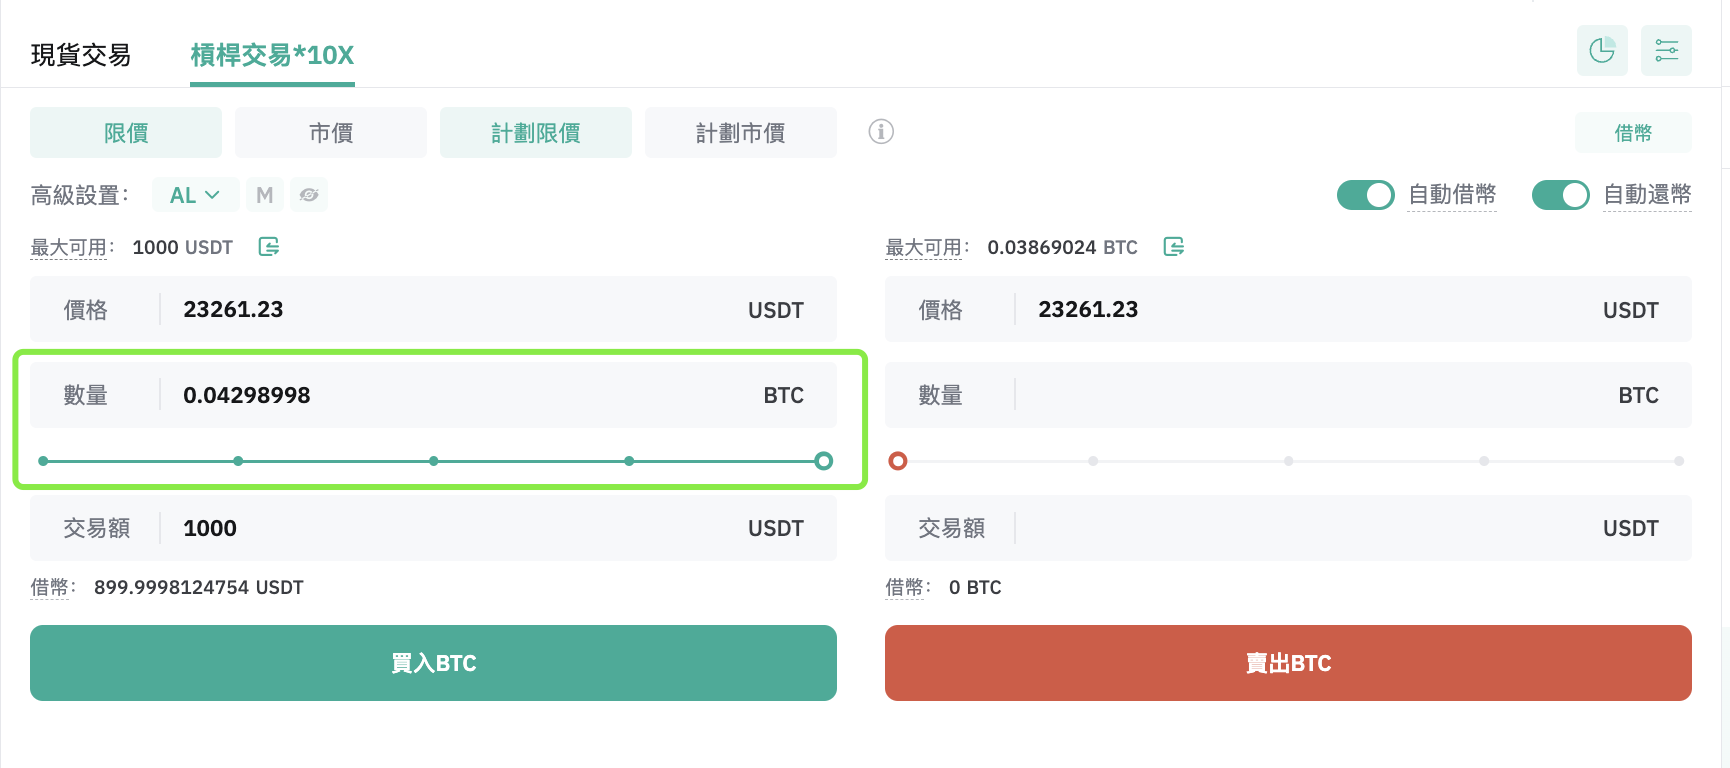Click the green 買入BTC button
Screen dimensions: 1730x768
coord(433,663)
